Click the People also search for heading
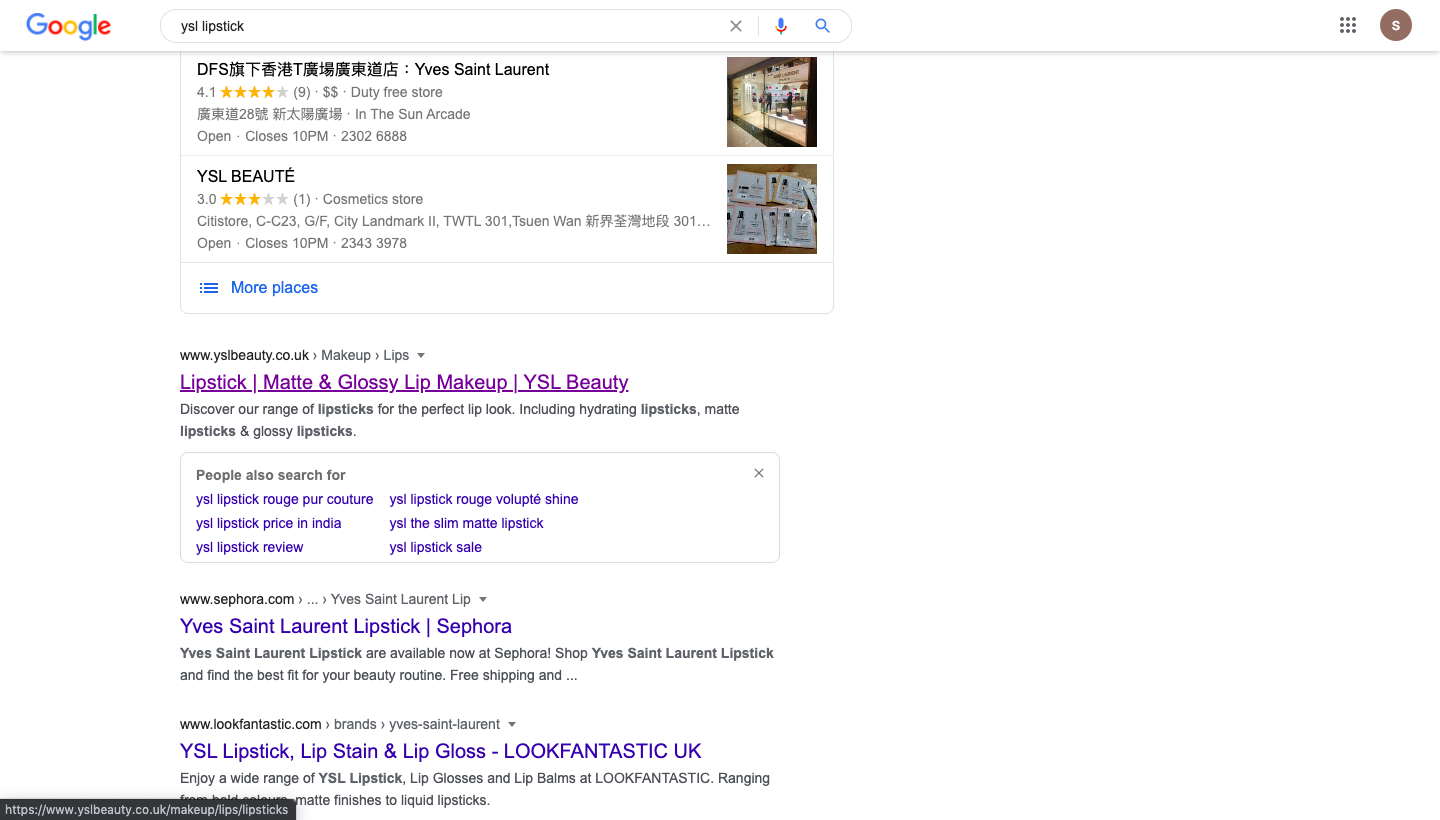 pyautogui.click(x=271, y=475)
